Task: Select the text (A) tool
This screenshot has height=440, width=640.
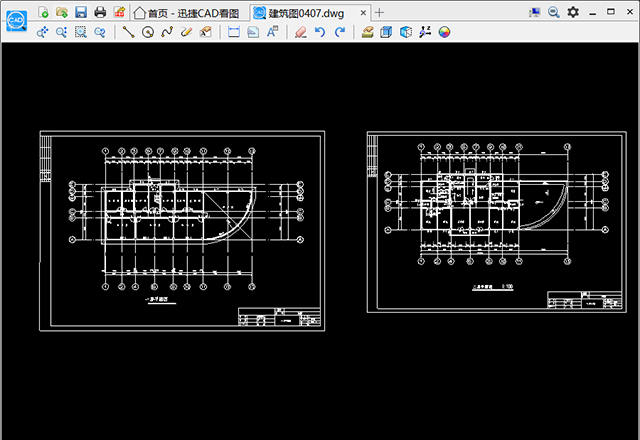Action: 272,32
